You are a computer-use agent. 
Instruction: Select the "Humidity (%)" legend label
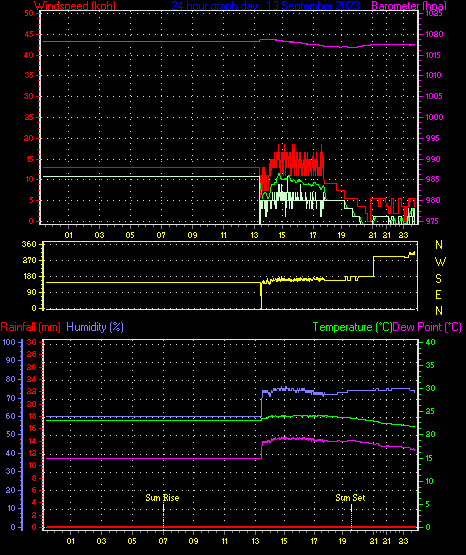[x=95, y=327]
